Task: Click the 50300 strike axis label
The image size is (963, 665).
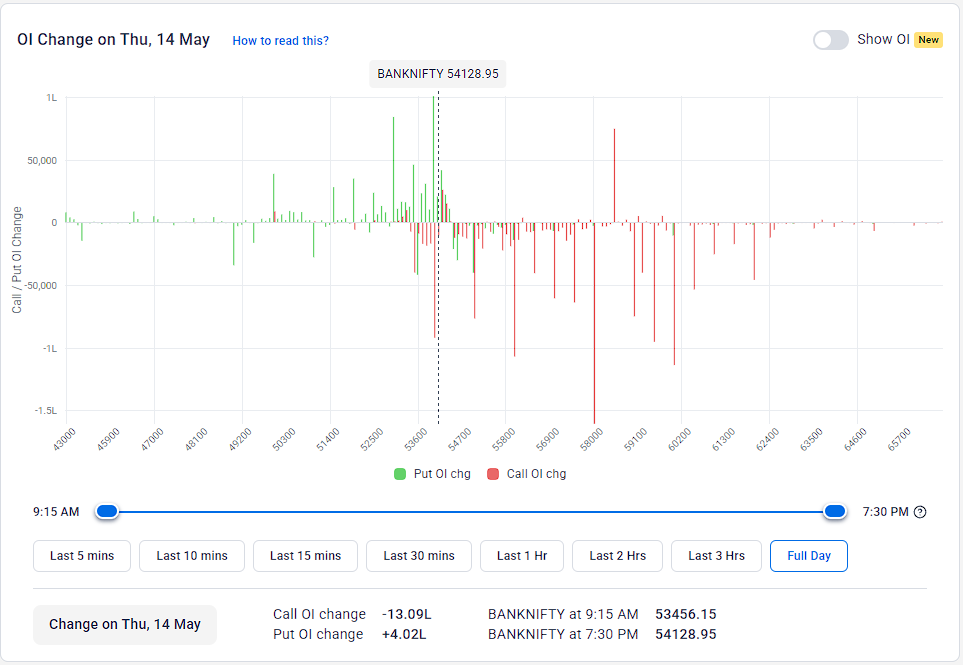Action: coord(284,440)
